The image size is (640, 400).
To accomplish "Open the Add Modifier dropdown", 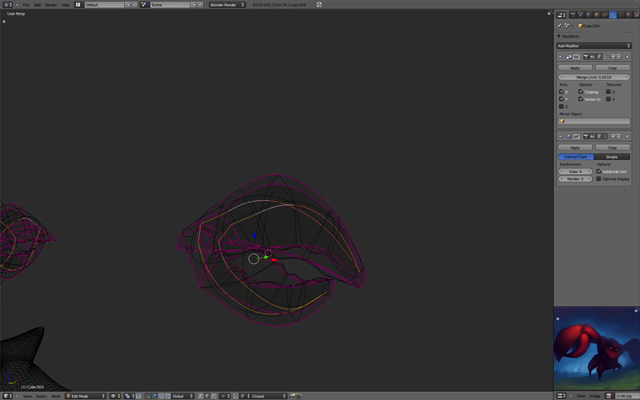I will [x=595, y=45].
